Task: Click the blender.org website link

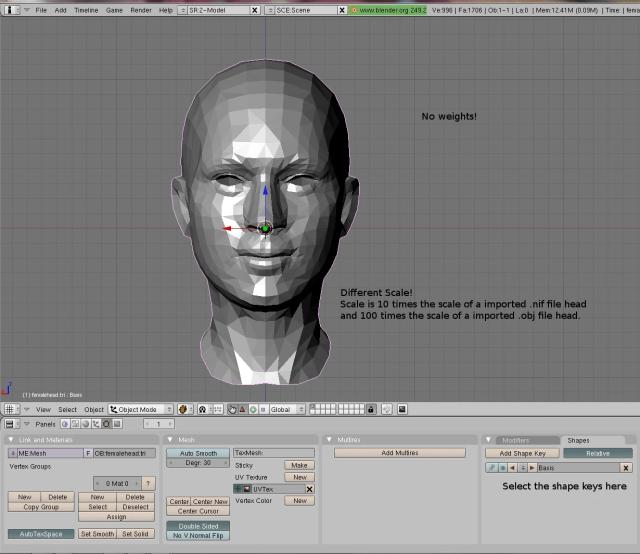Action: 388,10
